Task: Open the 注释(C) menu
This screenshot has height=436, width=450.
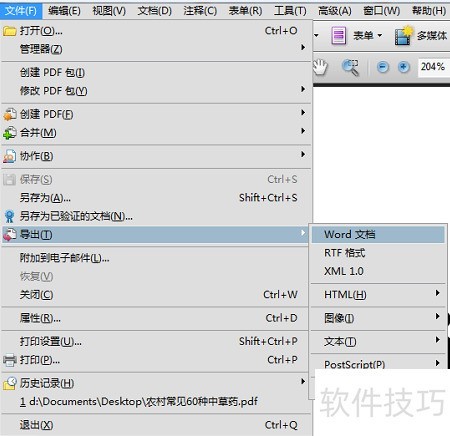Action: 200,11
